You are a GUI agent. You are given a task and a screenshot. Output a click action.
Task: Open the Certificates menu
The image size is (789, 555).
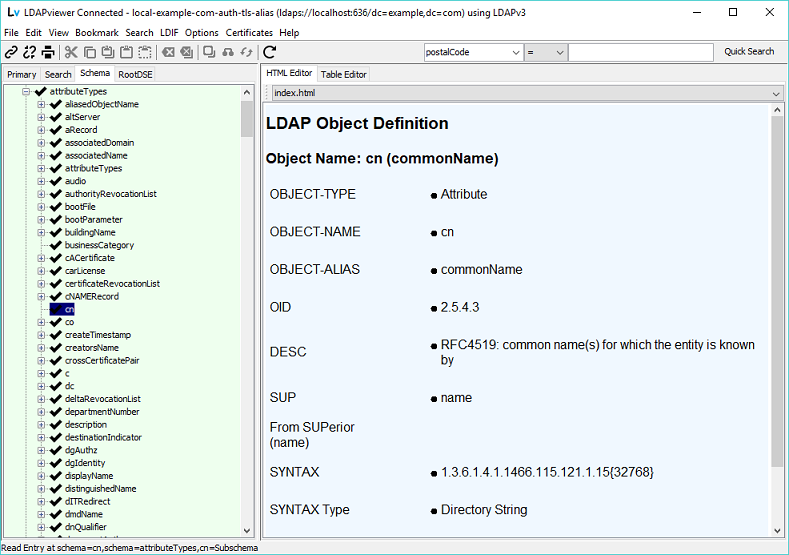(x=249, y=33)
